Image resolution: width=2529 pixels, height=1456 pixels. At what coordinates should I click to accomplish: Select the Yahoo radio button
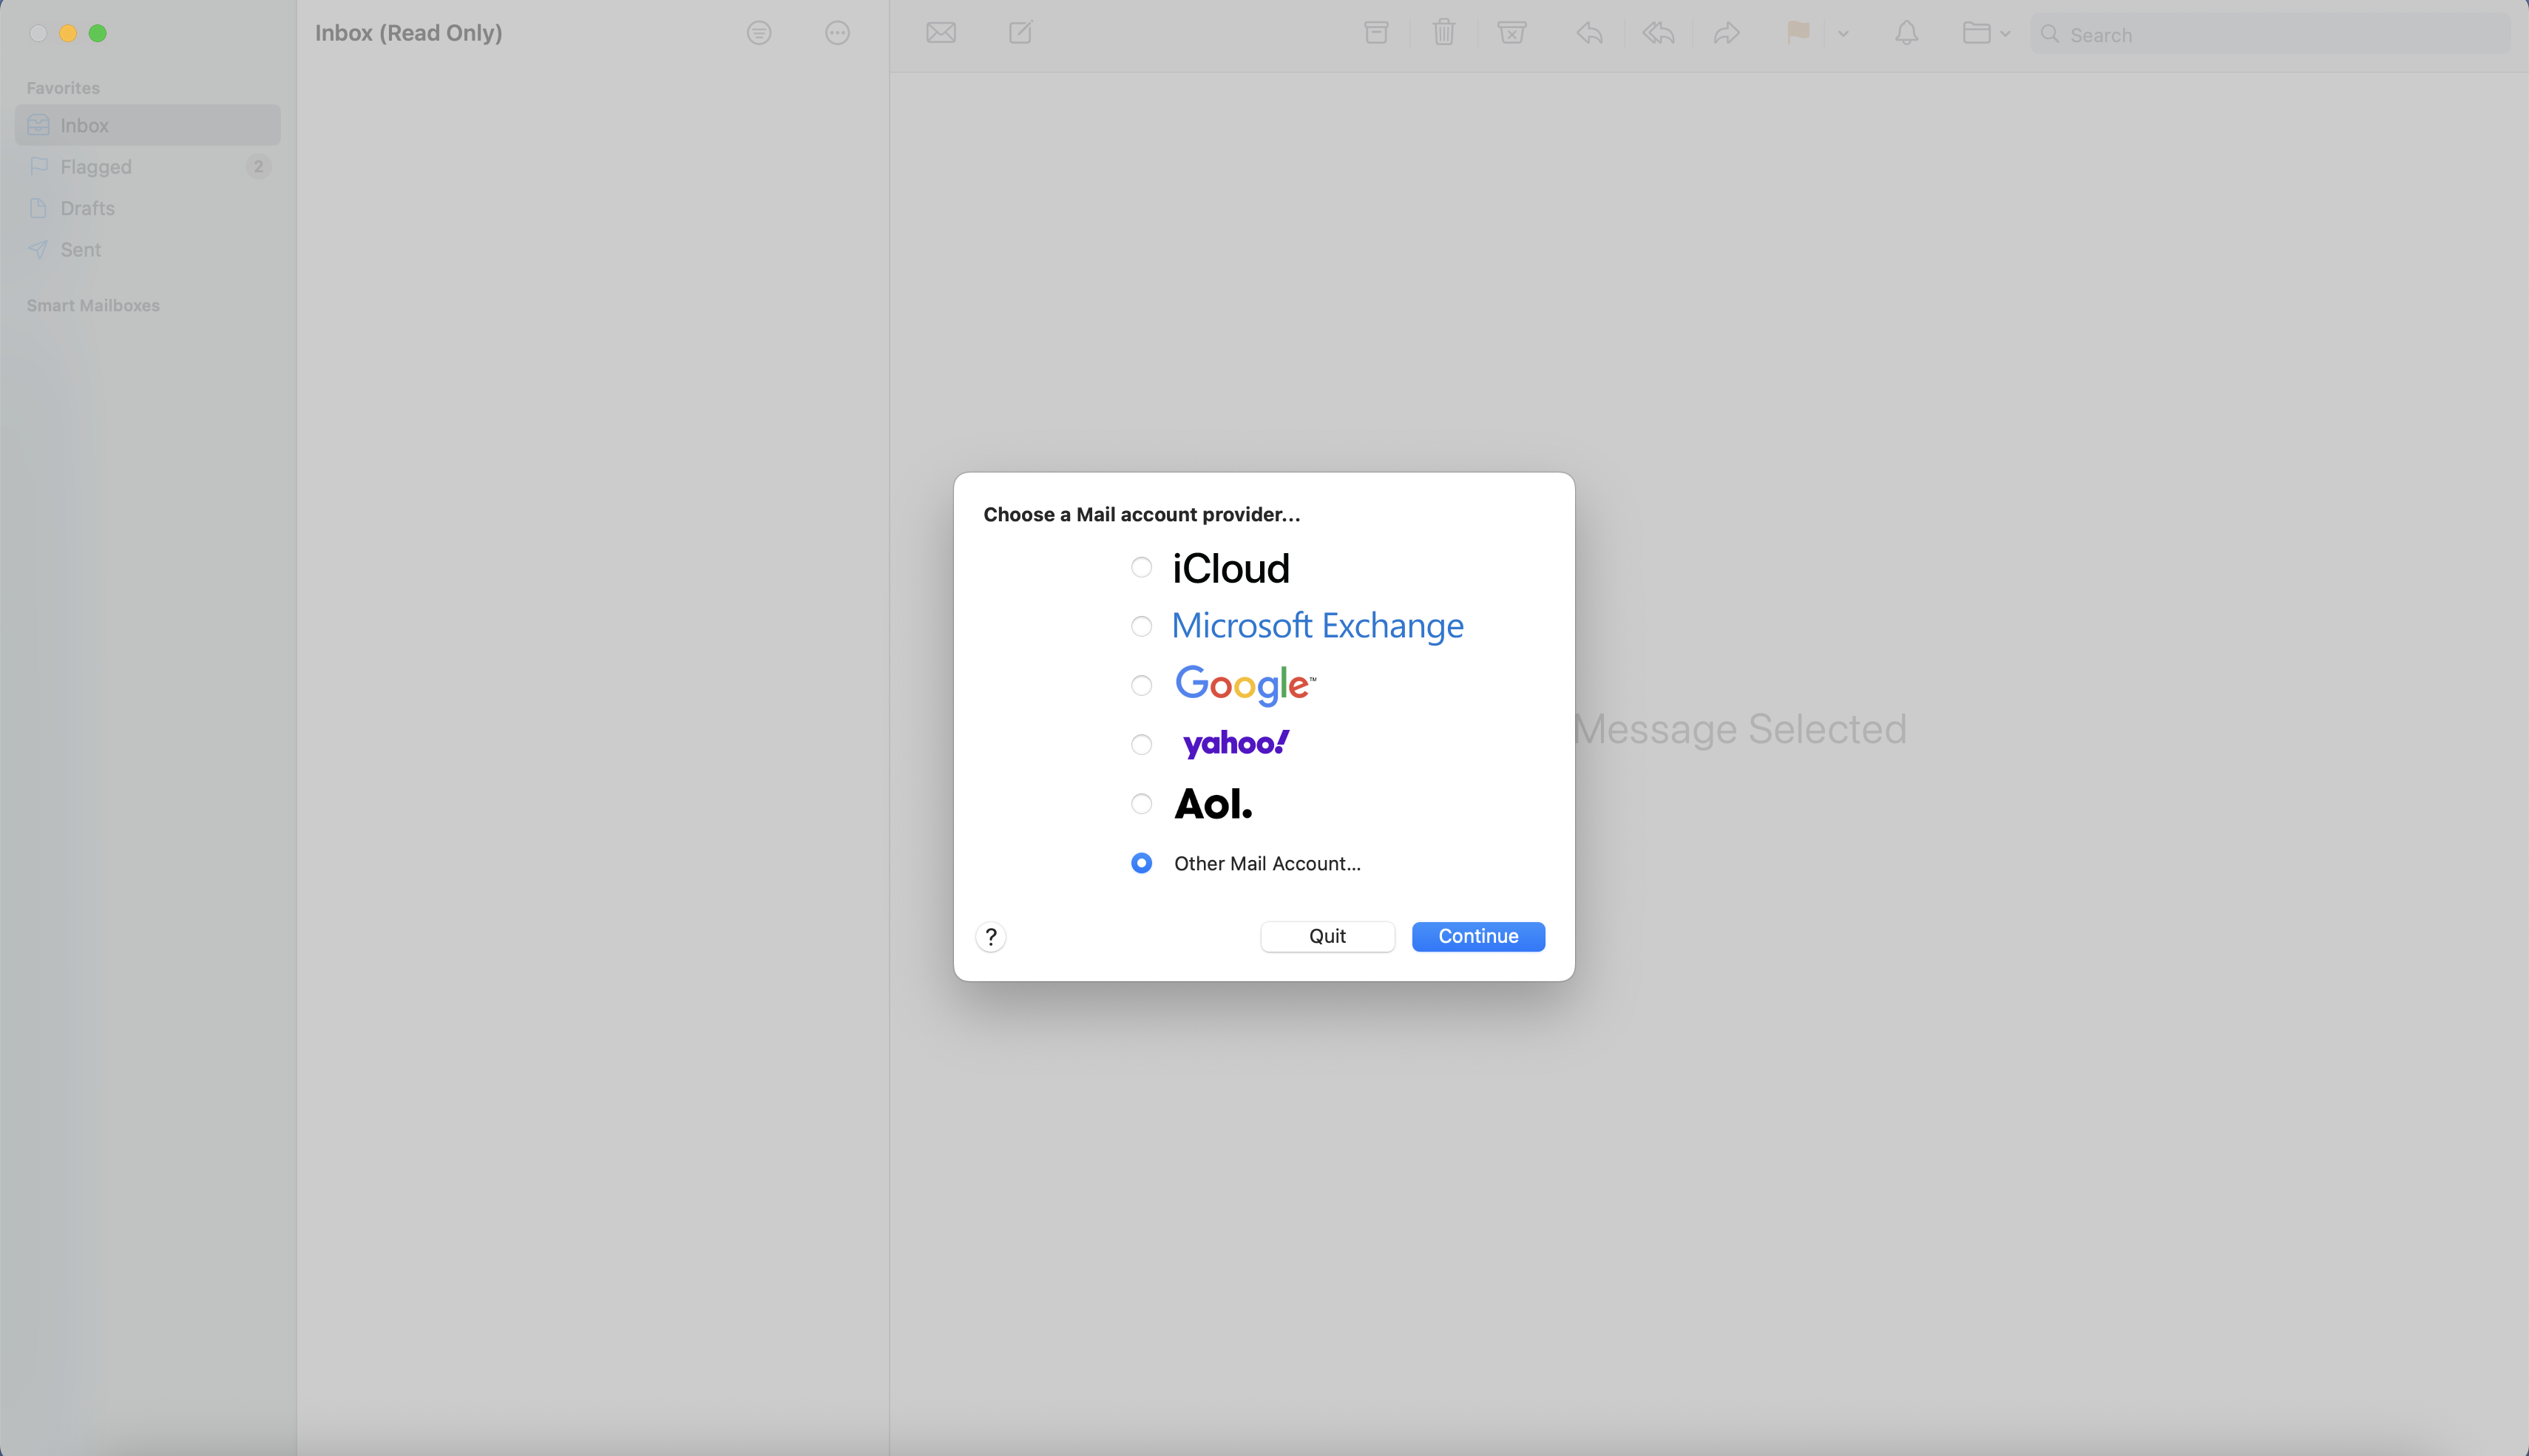click(x=1141, y=744)
